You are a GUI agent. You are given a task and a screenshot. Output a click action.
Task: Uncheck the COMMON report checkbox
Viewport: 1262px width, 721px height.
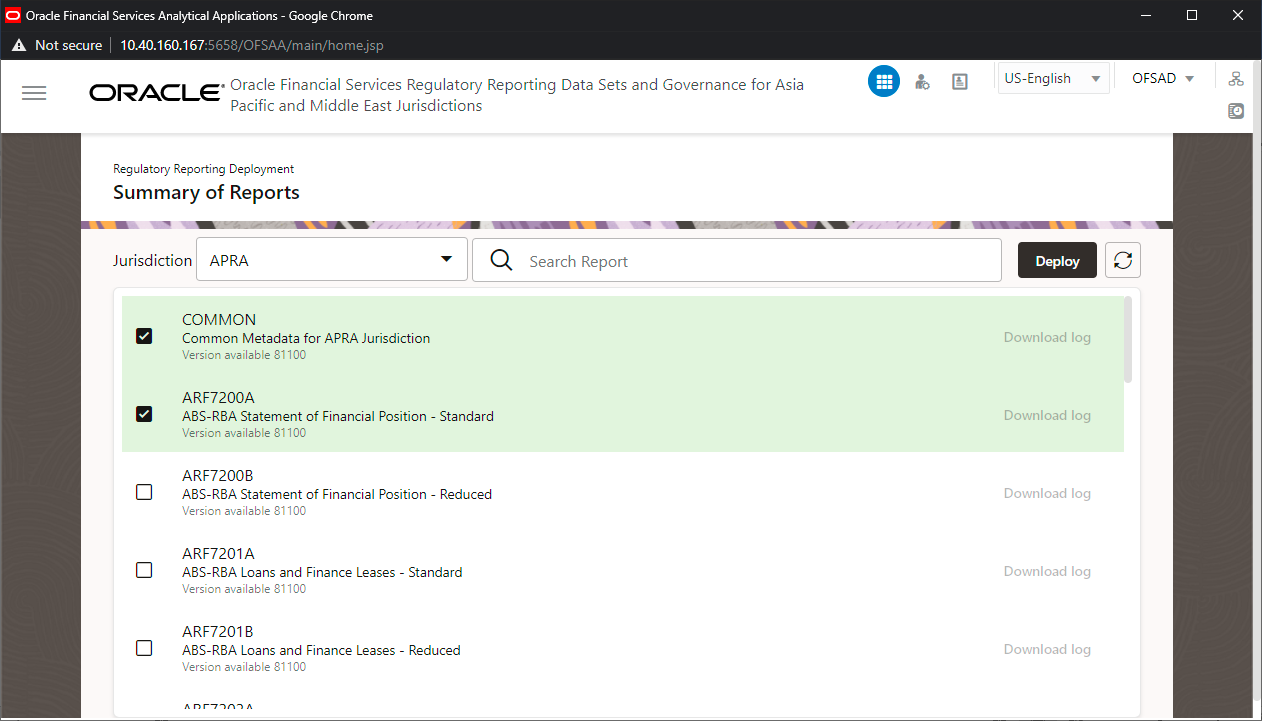[144, 336]
